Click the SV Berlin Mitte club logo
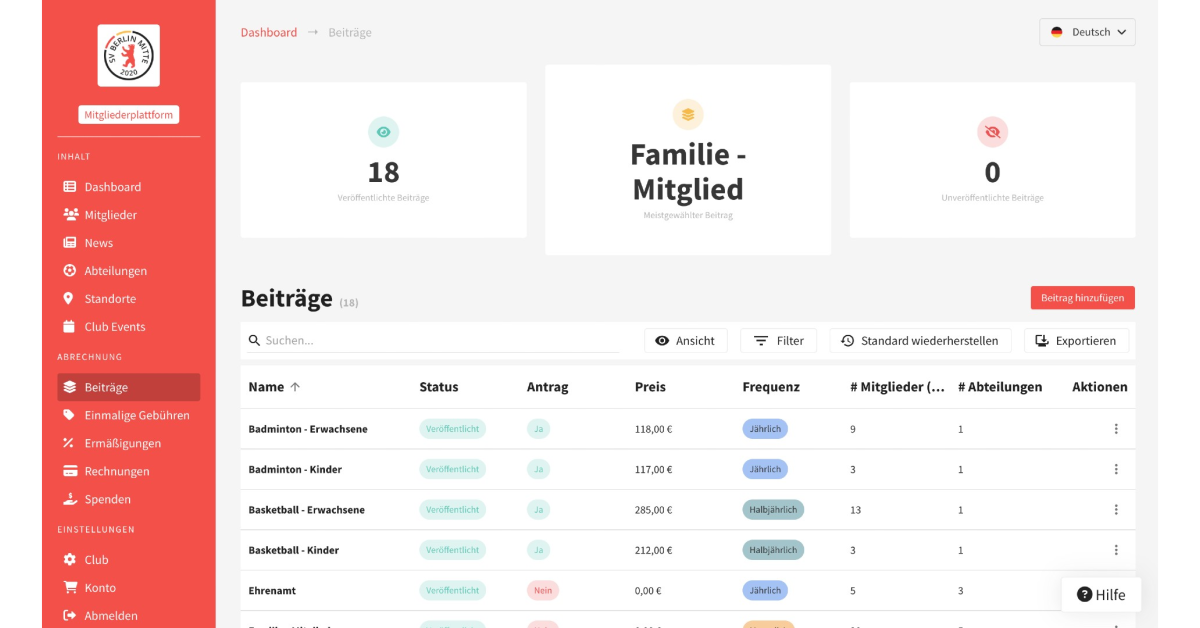Image resolution: width=1200 pixels, height=628 pixels. (128, 56)
